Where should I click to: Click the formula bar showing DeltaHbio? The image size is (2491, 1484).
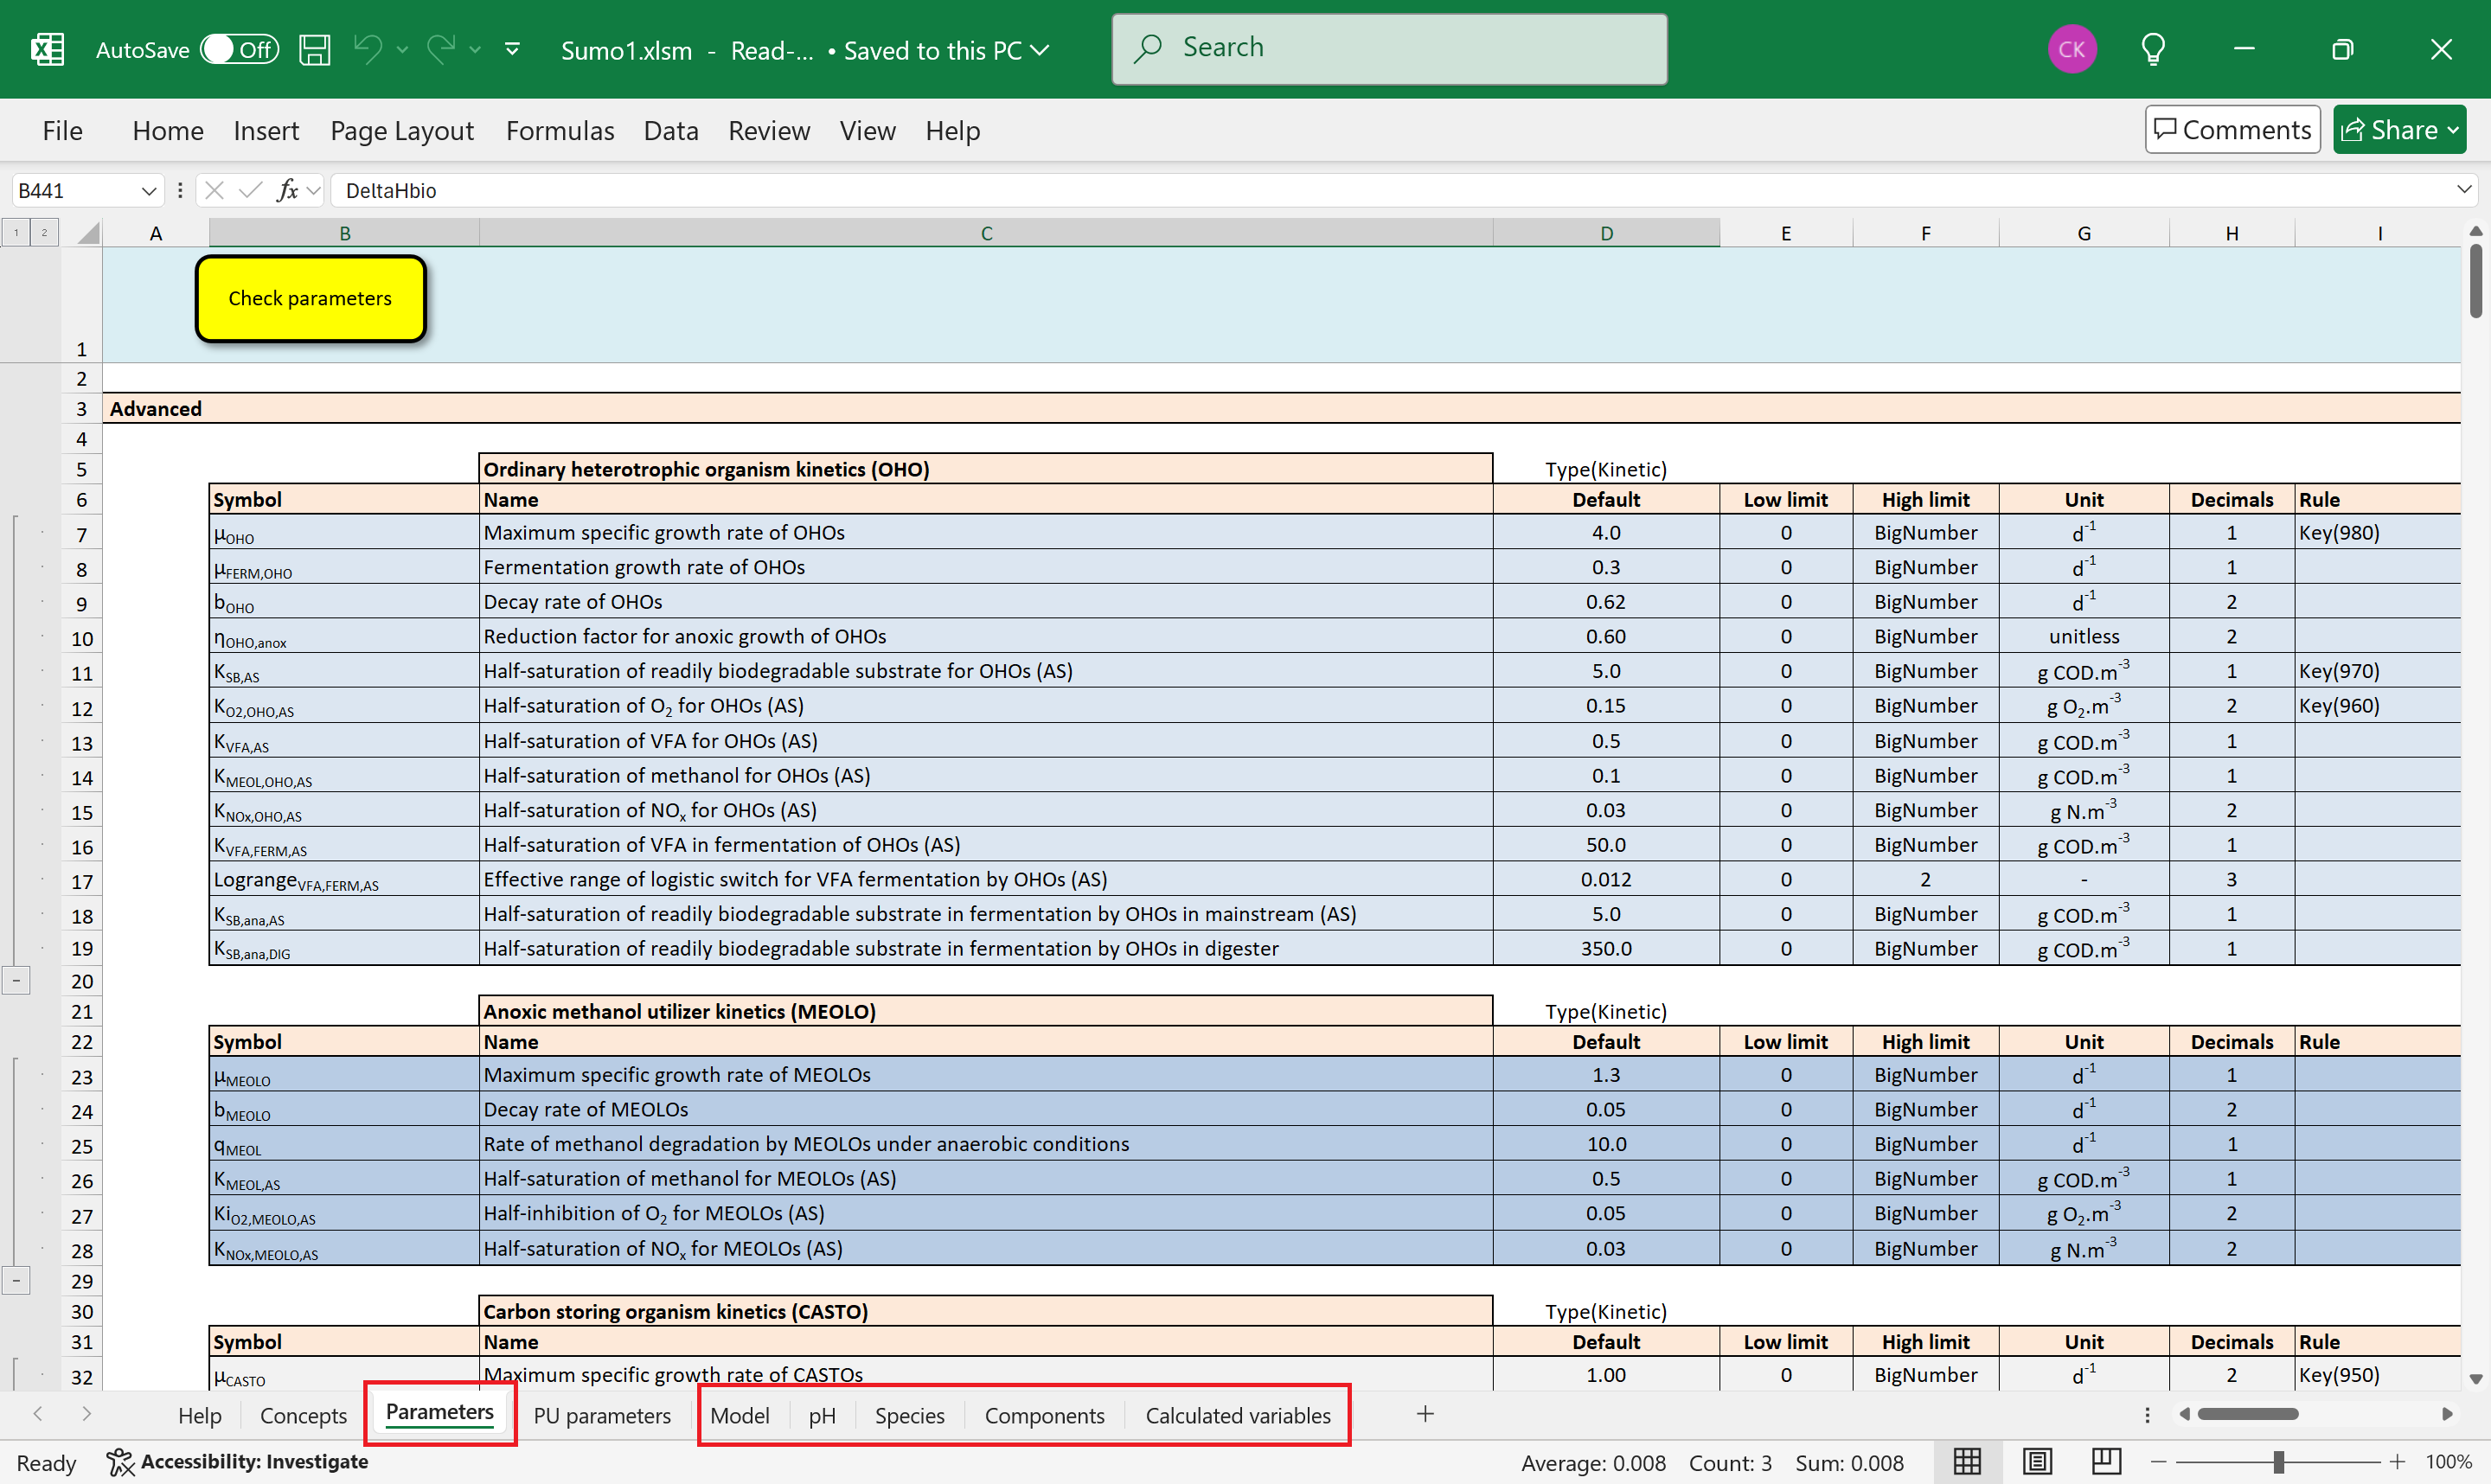[1390, 190]
